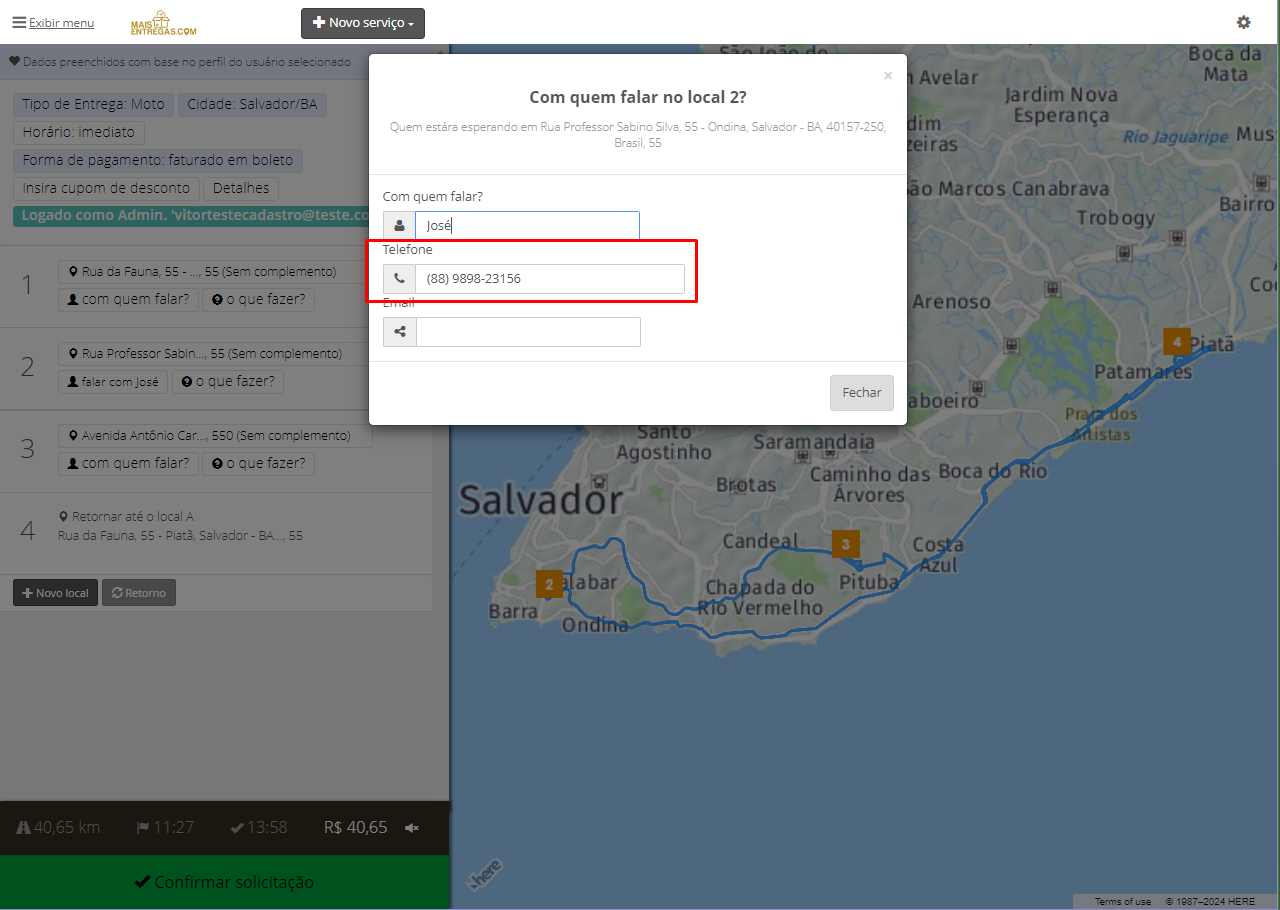The image size is (1280, 910).
Task: Open the hamburger Exibir menu icon
Action: [x=19, y=22]
